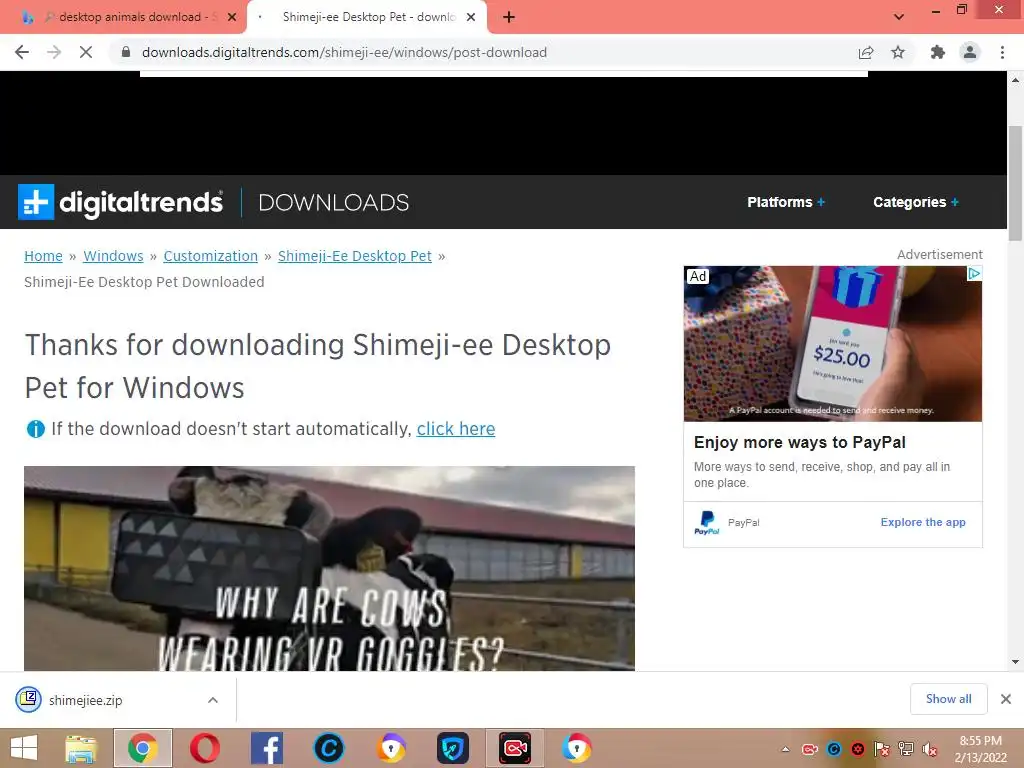Play the cows VR goggles video
The image size is (1024, 768).
coord(329,568)
